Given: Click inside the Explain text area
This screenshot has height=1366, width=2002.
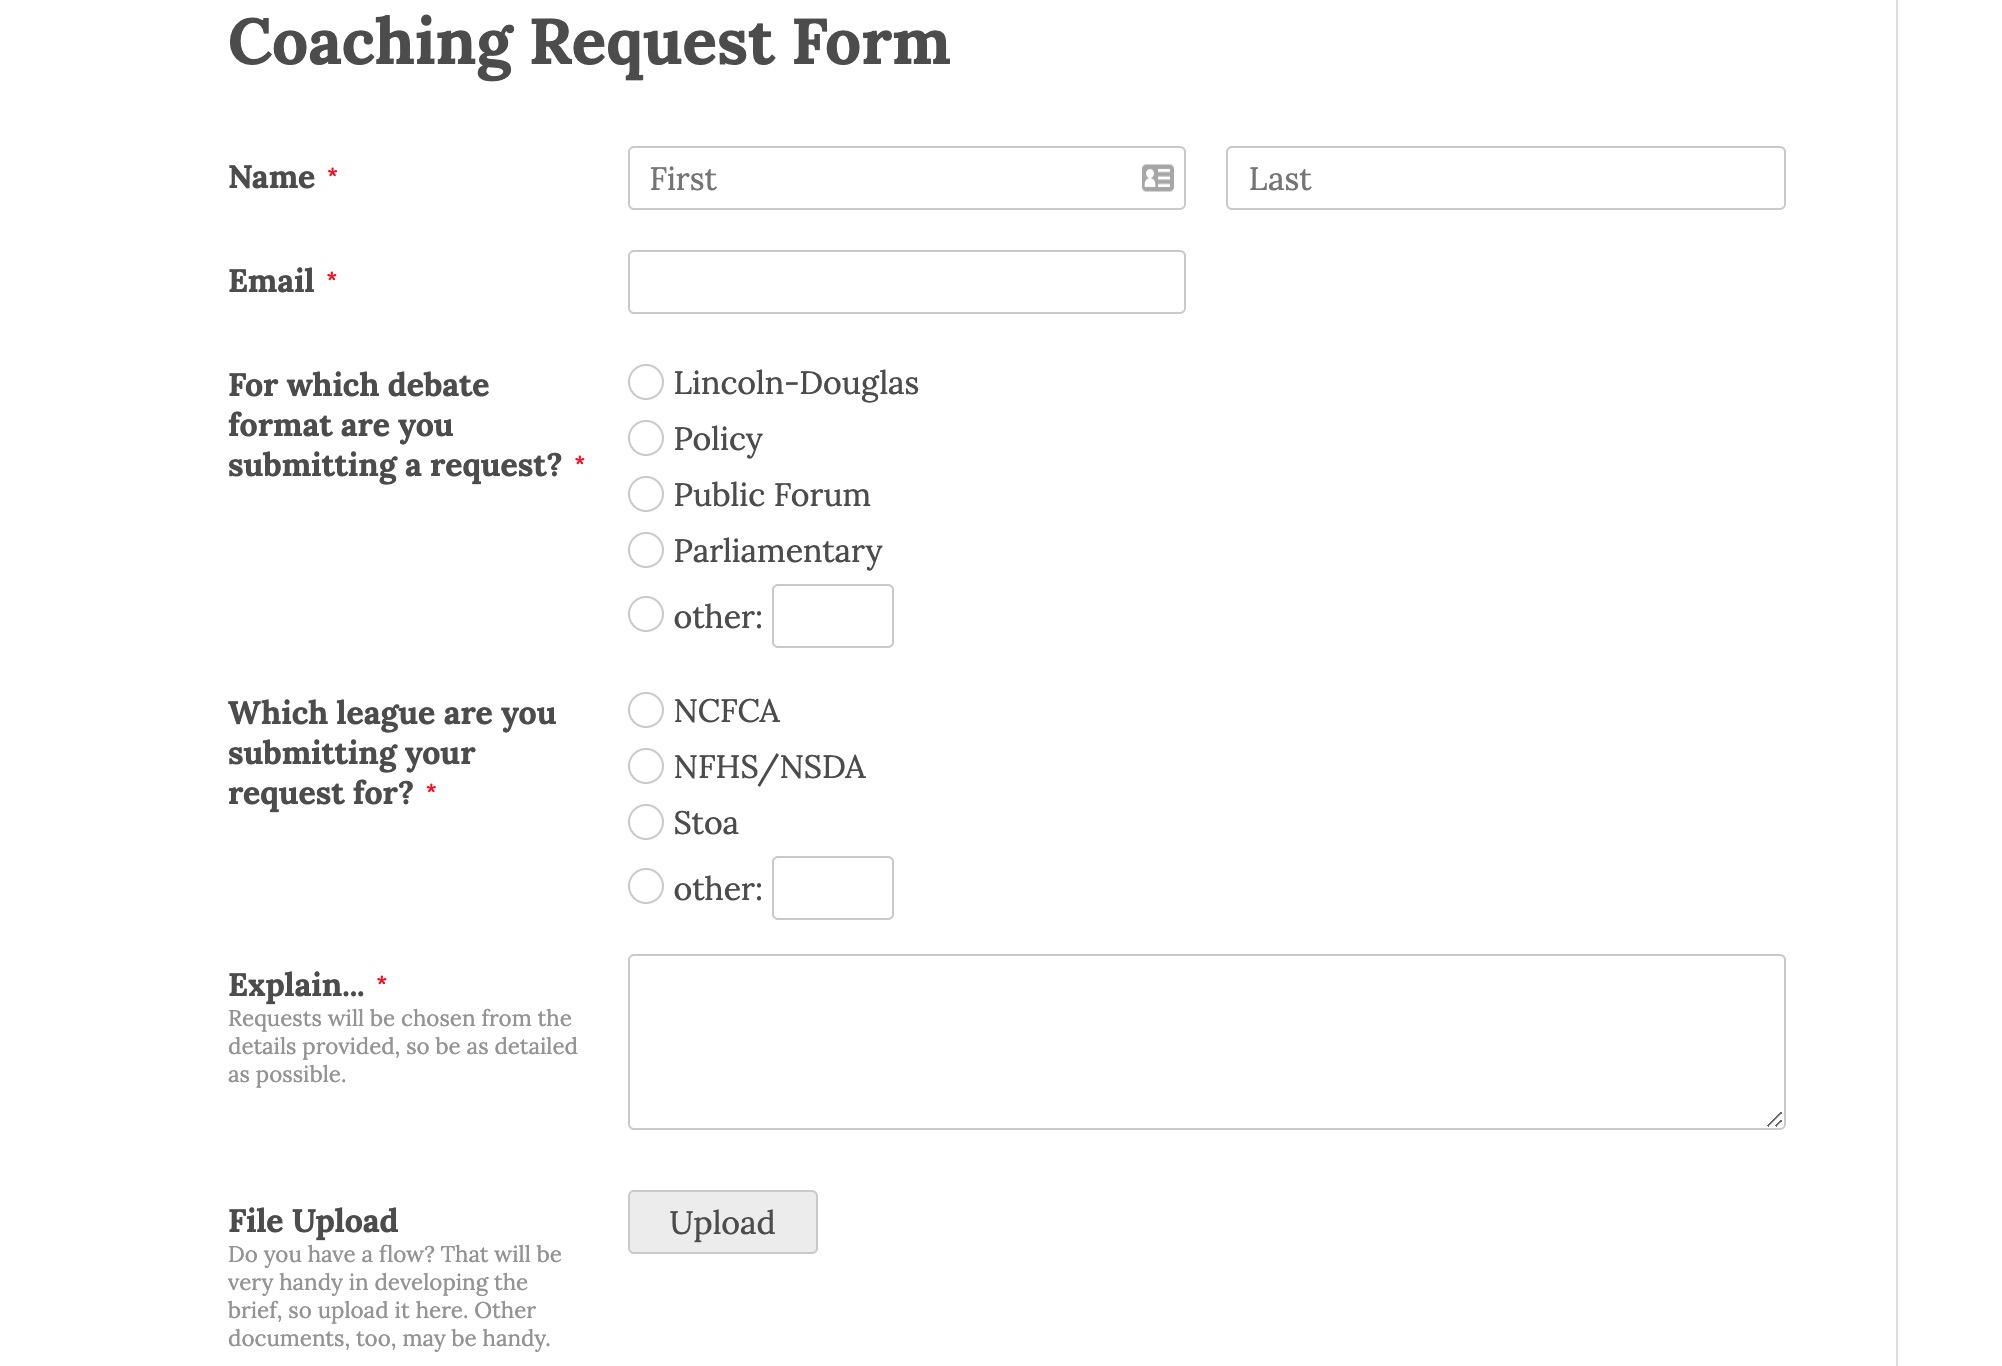Looking at the screenshot, I should tap(1206, 1042).
